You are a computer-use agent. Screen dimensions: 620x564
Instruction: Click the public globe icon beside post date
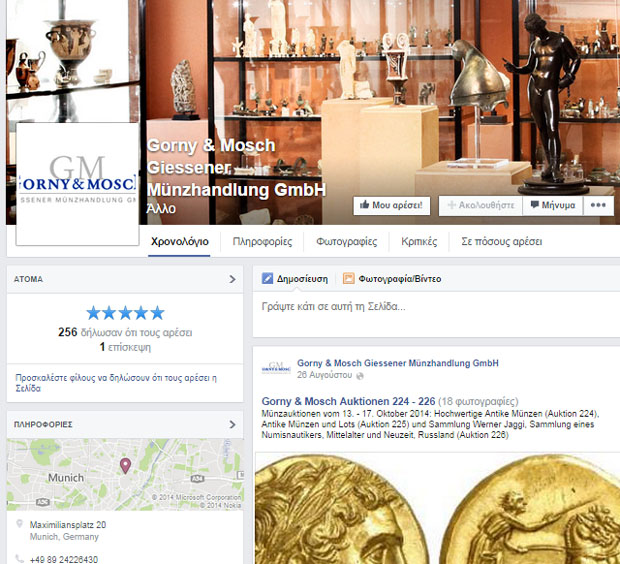360,376
